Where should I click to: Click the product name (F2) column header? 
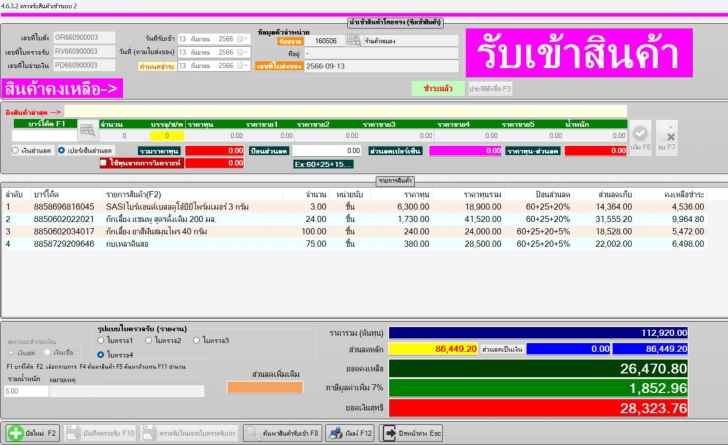(x=134, y=194)
